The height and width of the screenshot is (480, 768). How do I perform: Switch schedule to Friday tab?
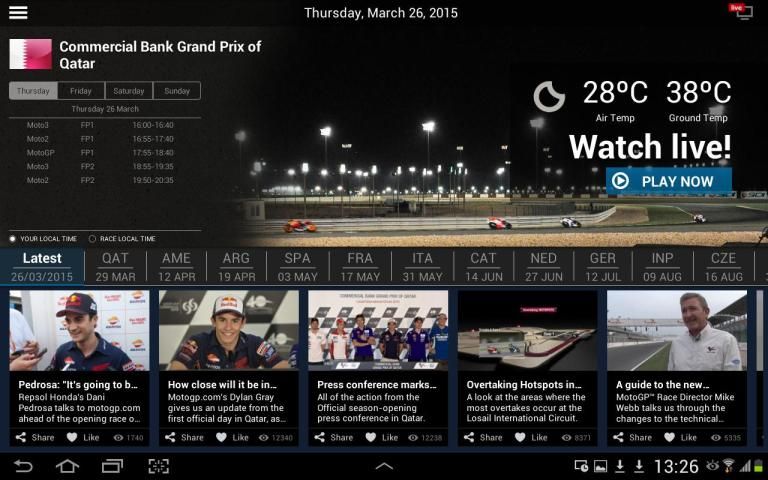pos(81,91)
